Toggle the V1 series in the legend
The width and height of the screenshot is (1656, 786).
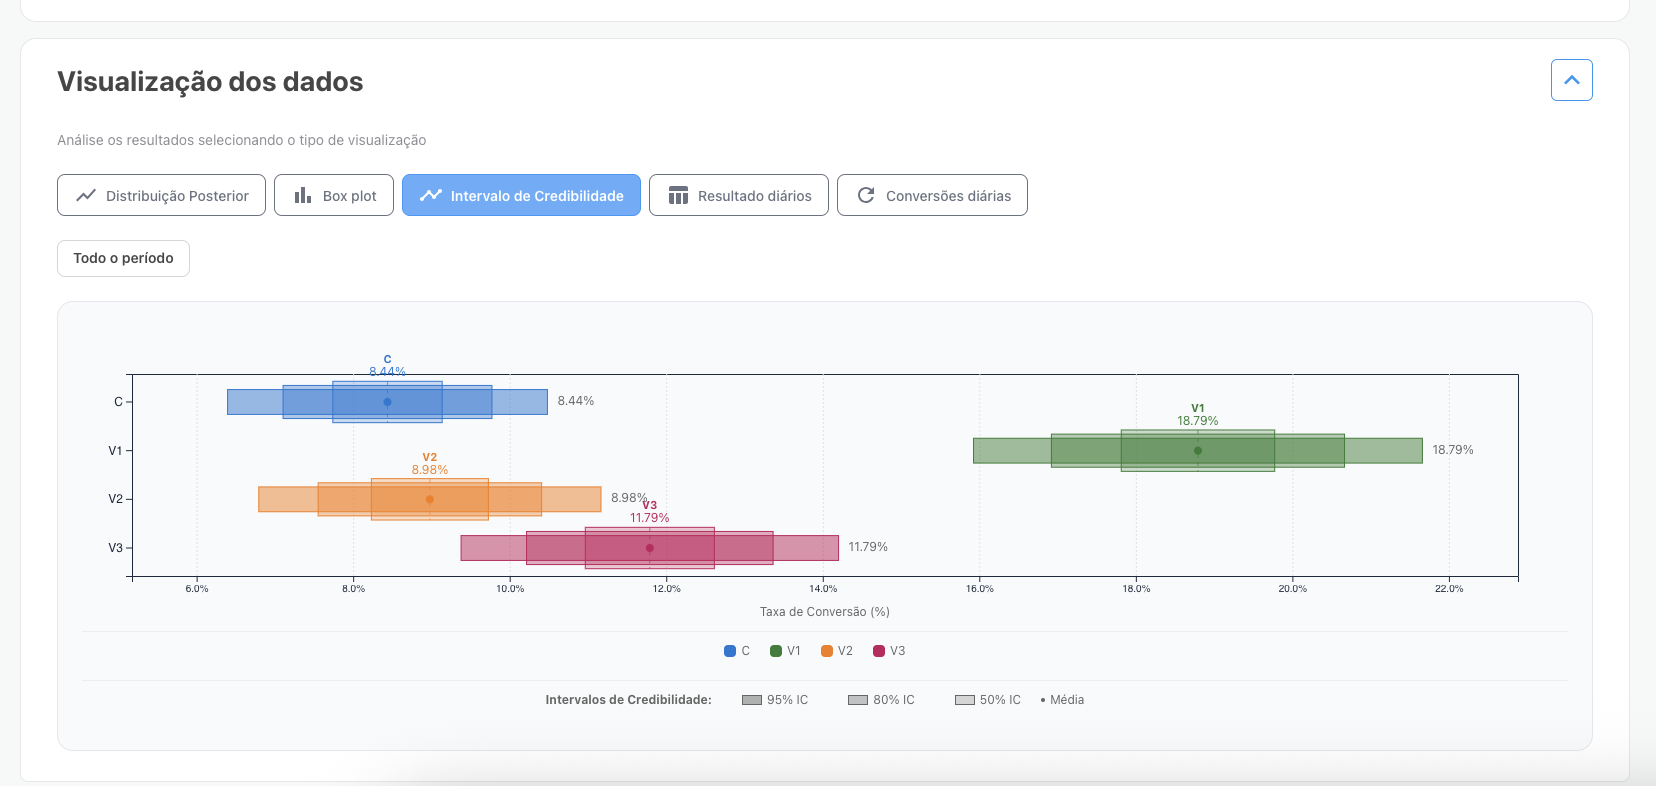785,651
